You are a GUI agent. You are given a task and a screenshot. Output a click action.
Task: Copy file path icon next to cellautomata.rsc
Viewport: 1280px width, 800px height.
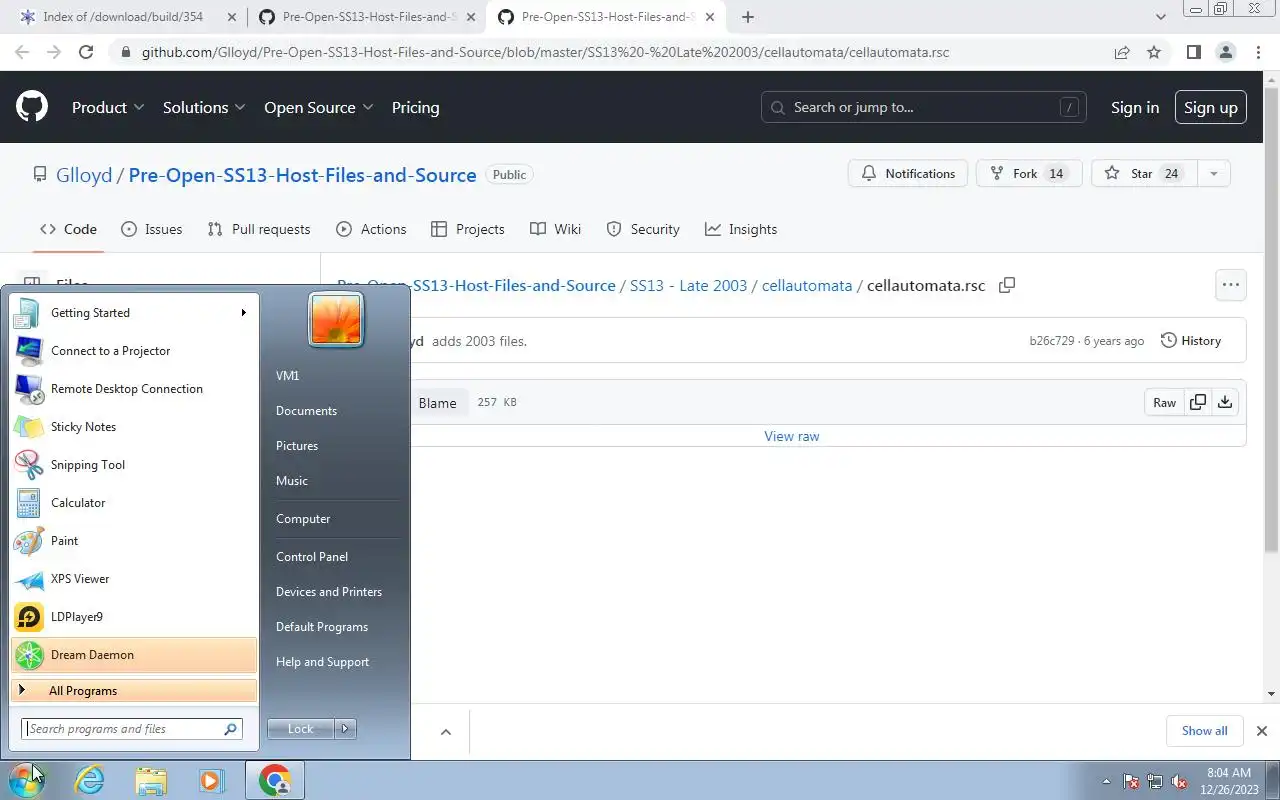click(x=1007, y=285)
